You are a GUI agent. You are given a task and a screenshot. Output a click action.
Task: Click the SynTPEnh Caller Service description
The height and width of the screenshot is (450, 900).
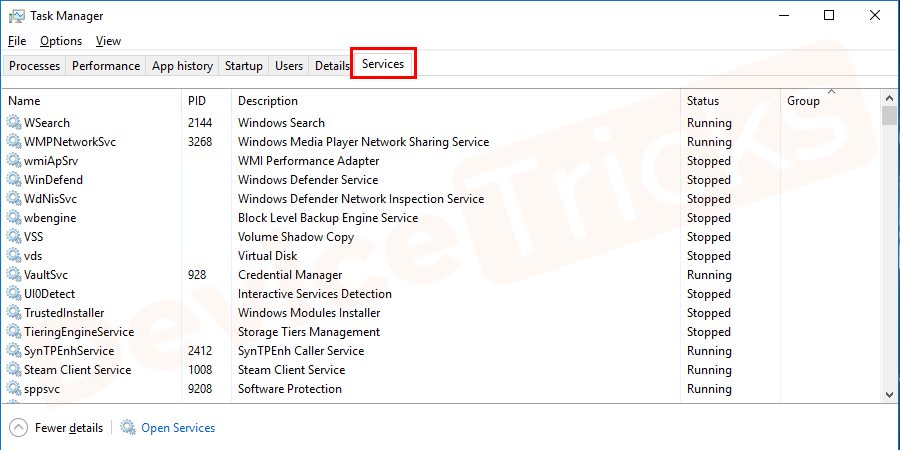[301, 350]
